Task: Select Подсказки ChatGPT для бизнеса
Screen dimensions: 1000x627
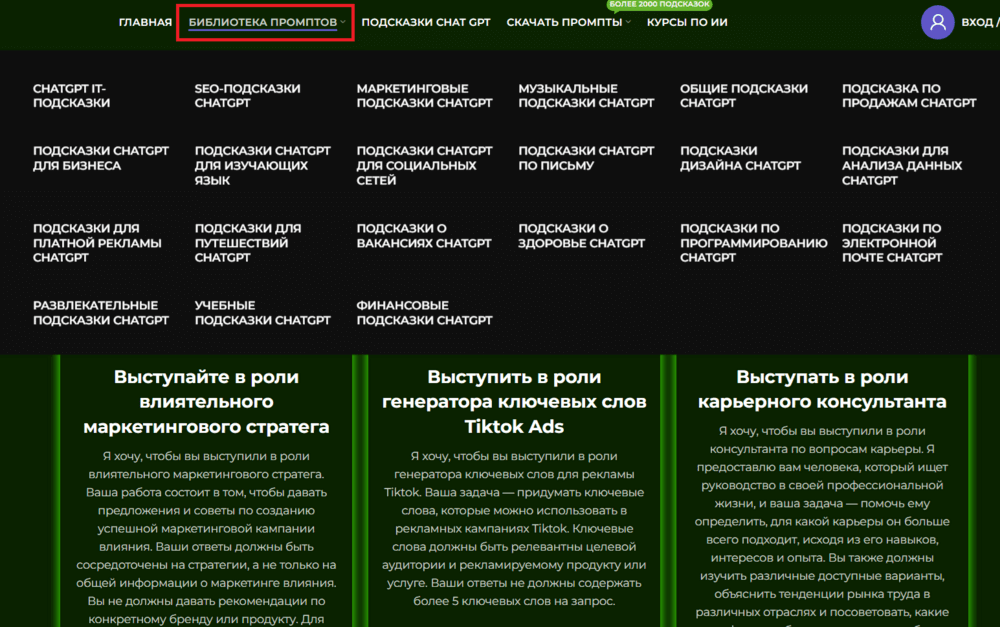Action: point(100,158)
